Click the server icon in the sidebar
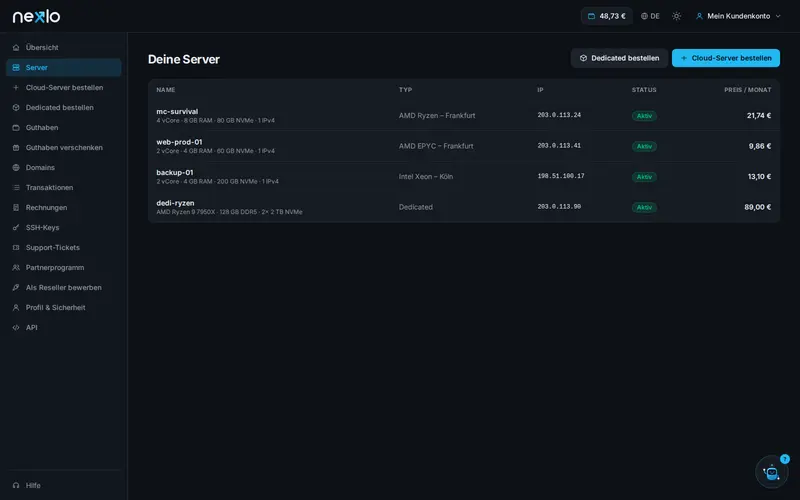Screen dimensions: 800x500 pyautogui.click(x=16, y=67)
